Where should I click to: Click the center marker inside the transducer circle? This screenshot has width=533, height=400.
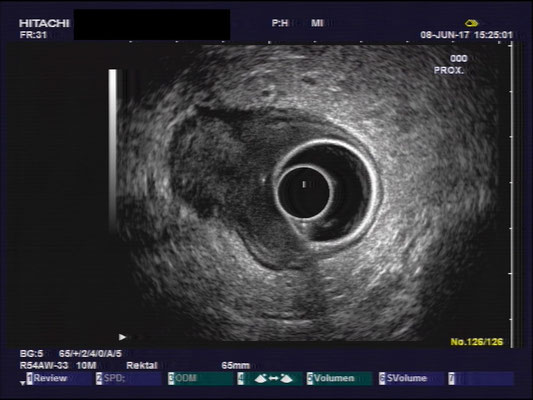pos(304,184)
